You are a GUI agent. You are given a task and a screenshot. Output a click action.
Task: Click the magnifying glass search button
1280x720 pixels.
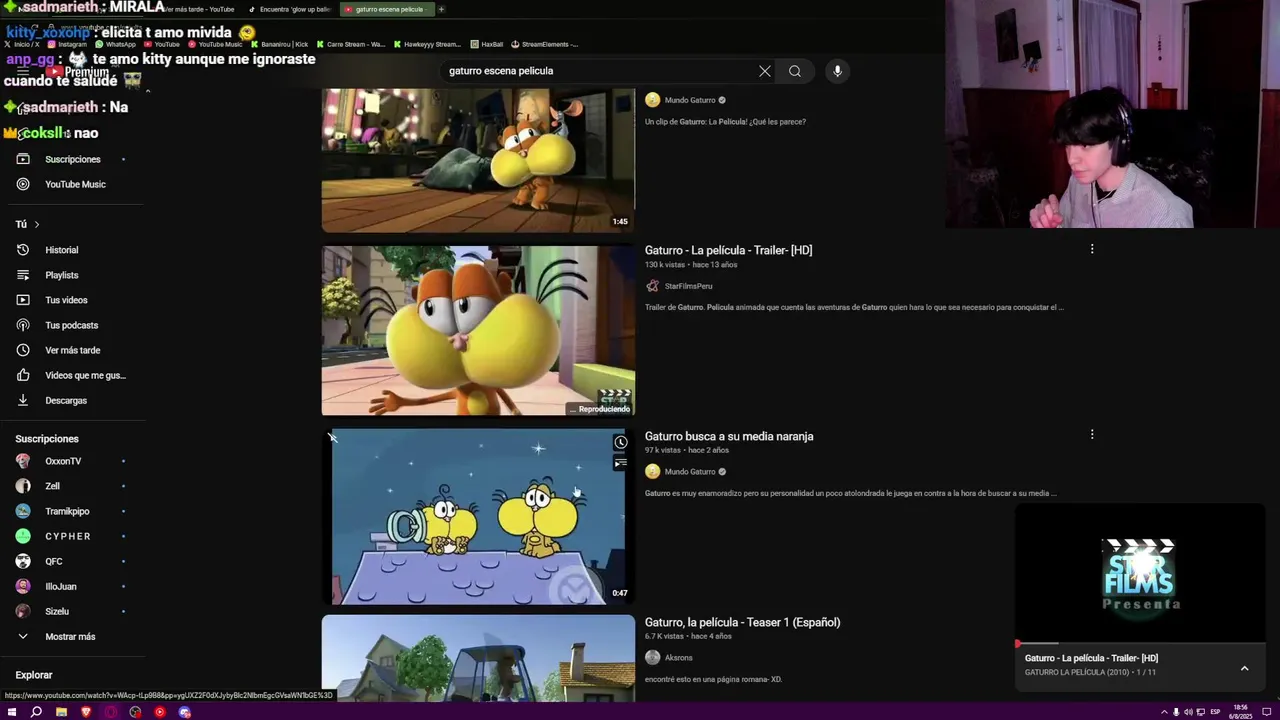(795, 71)
